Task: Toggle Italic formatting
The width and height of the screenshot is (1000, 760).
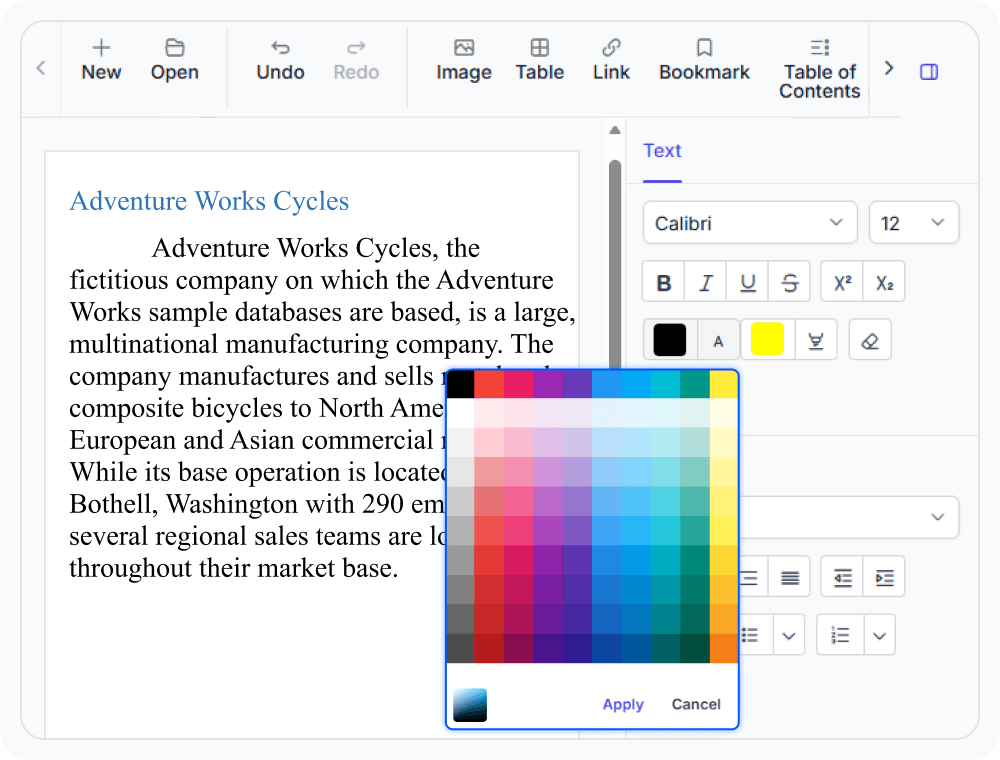Action: tap(705, 282)
